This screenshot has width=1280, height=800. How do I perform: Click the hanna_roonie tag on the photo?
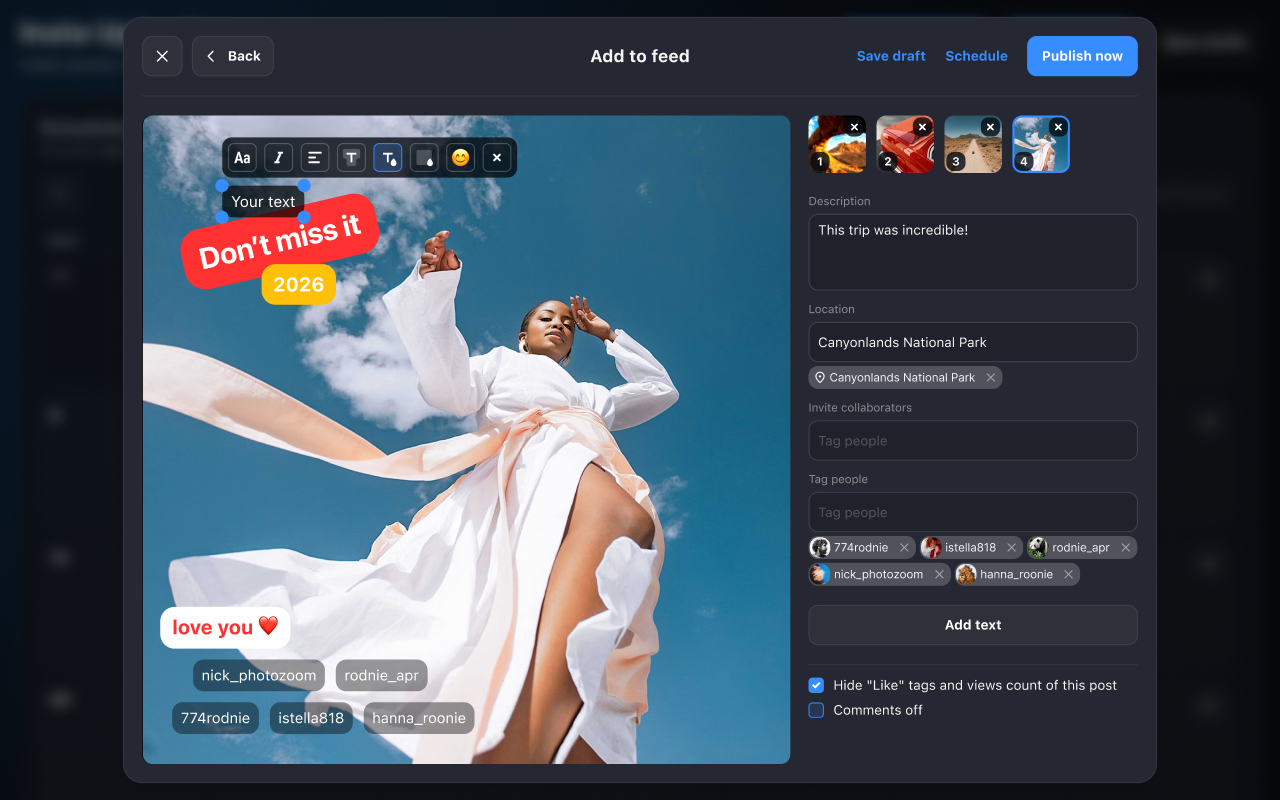pos(419,718)
